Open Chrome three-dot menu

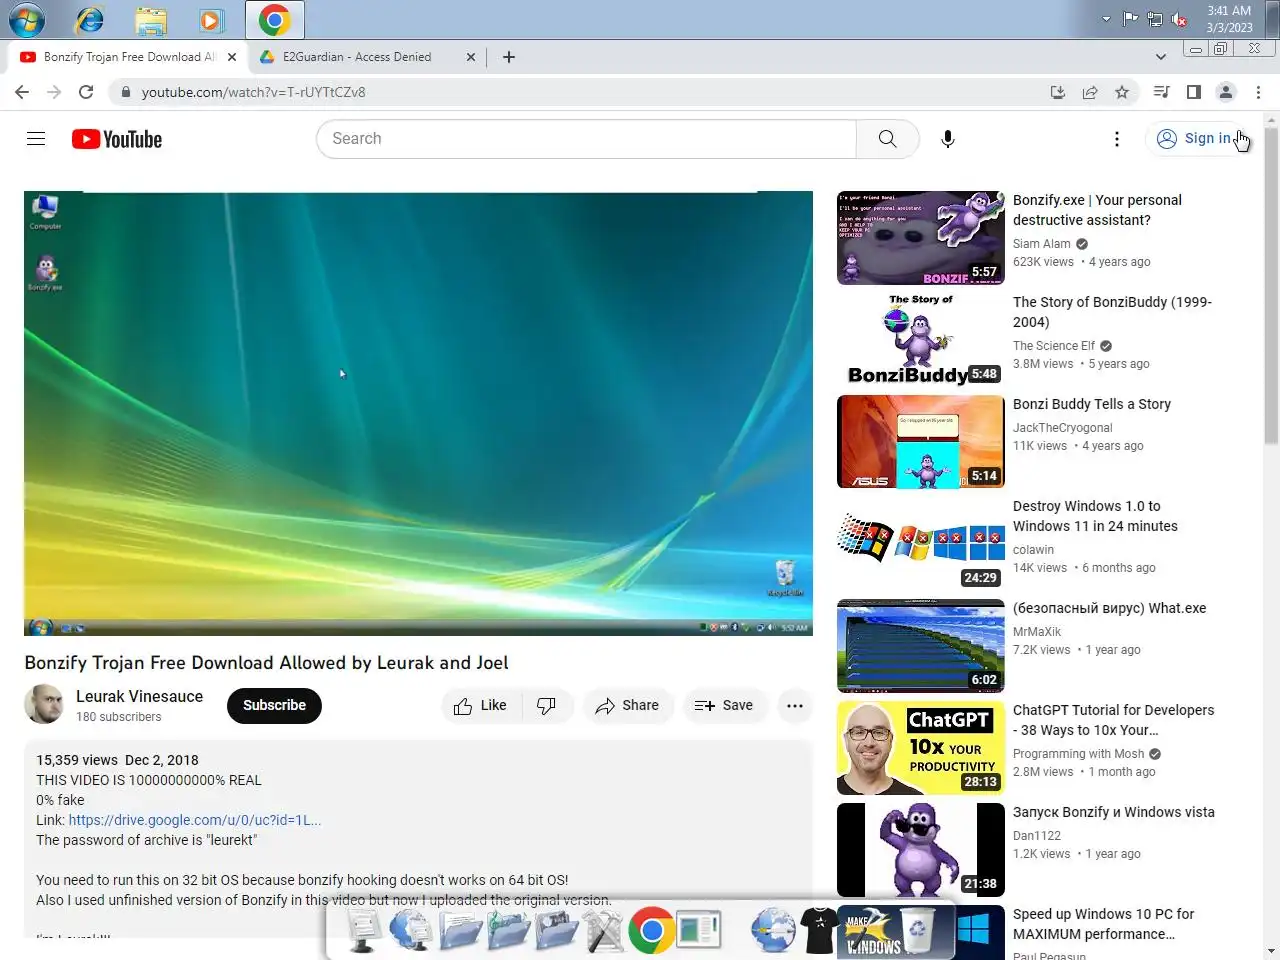click(x=1258, y=92)
